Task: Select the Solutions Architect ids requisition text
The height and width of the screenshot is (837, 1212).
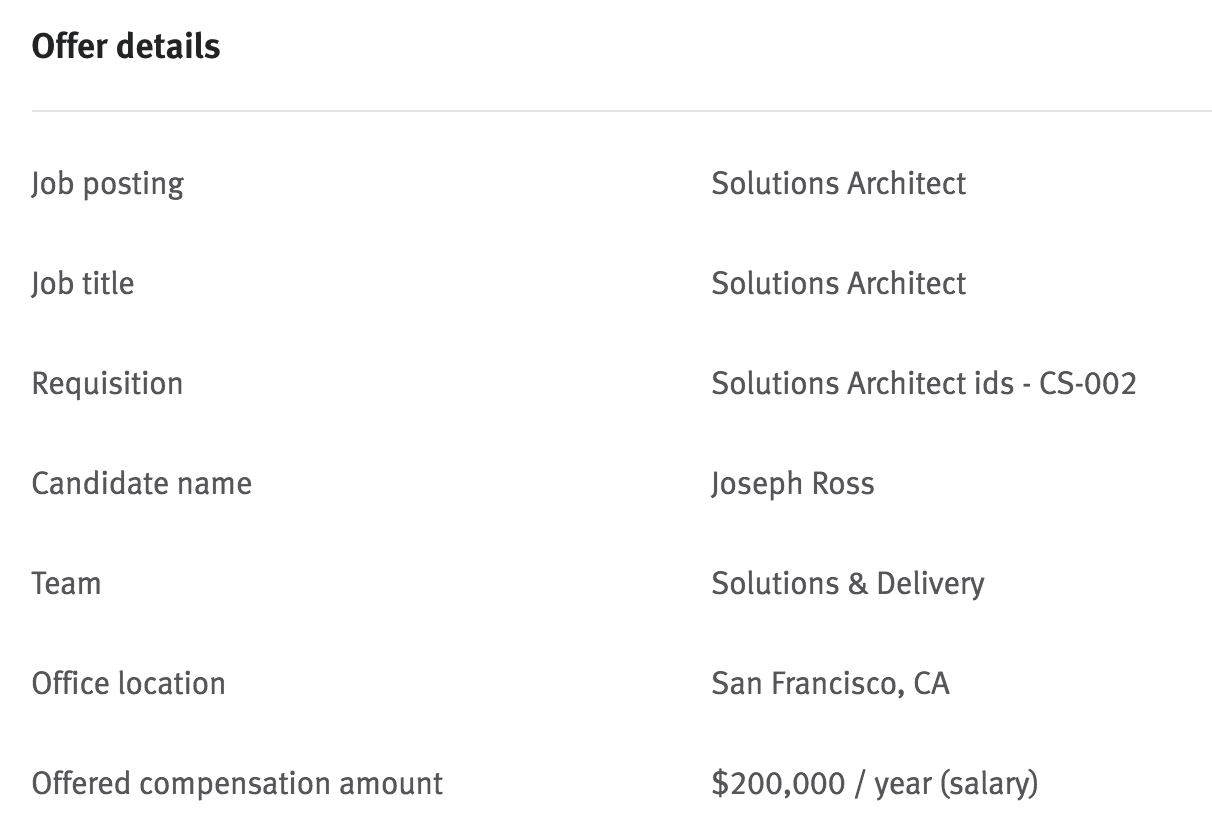Action: coord(863,384)
